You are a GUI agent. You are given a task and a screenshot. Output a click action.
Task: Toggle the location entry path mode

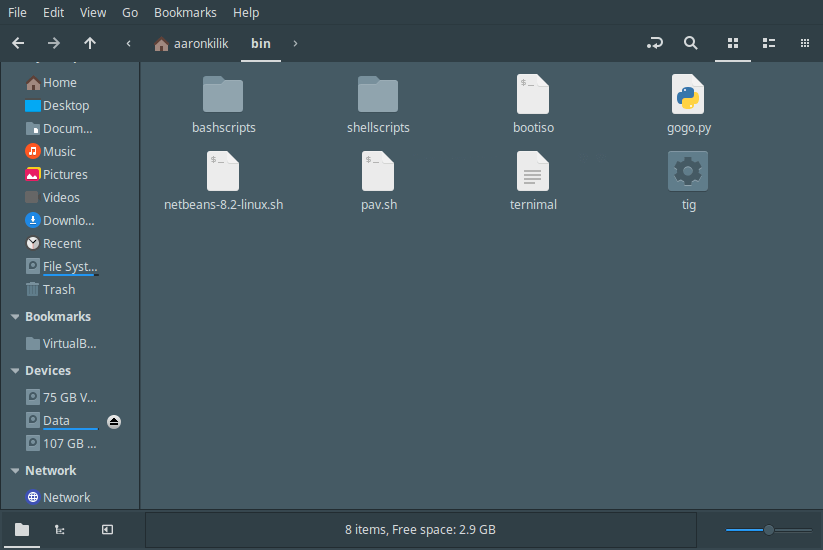click(x=655, y=43)
